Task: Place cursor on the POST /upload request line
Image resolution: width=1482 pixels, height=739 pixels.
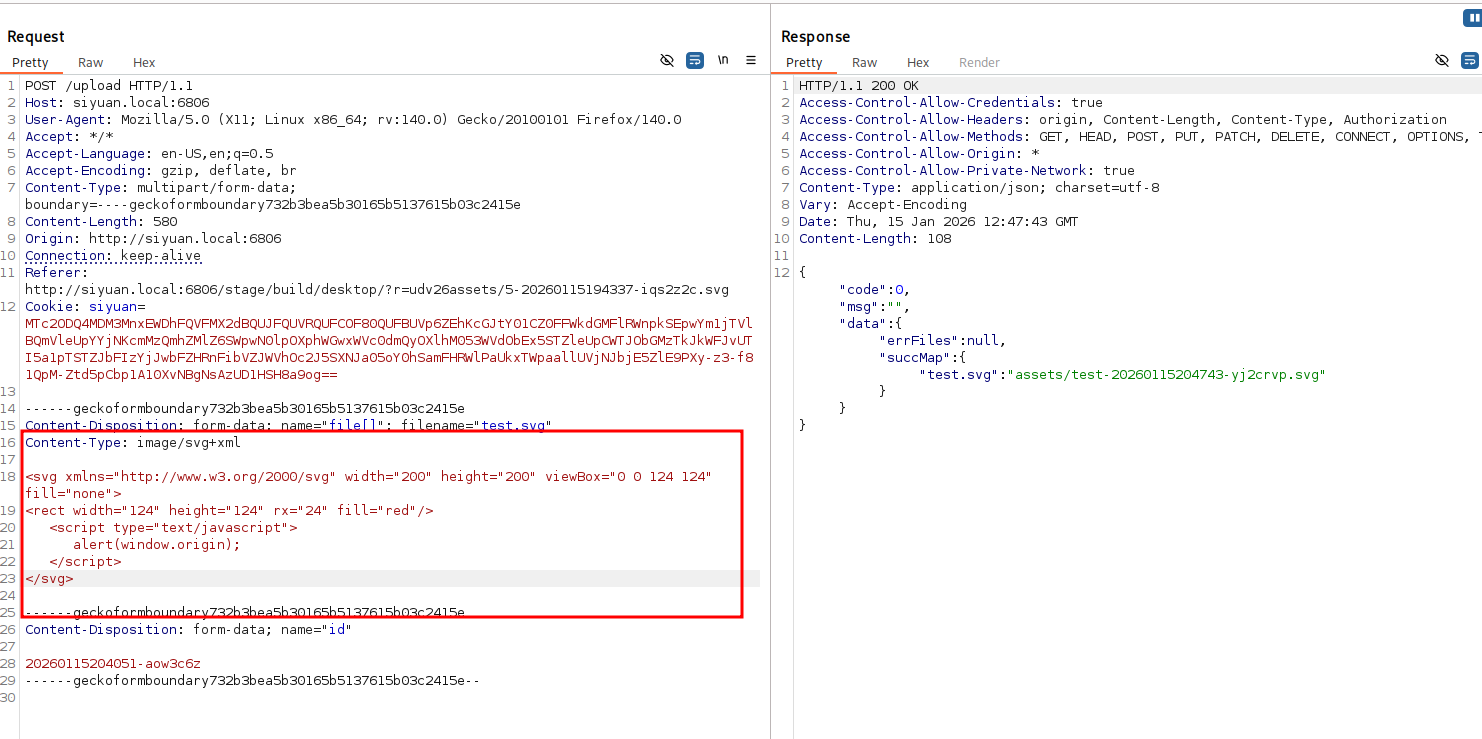Action: point(109,86)
